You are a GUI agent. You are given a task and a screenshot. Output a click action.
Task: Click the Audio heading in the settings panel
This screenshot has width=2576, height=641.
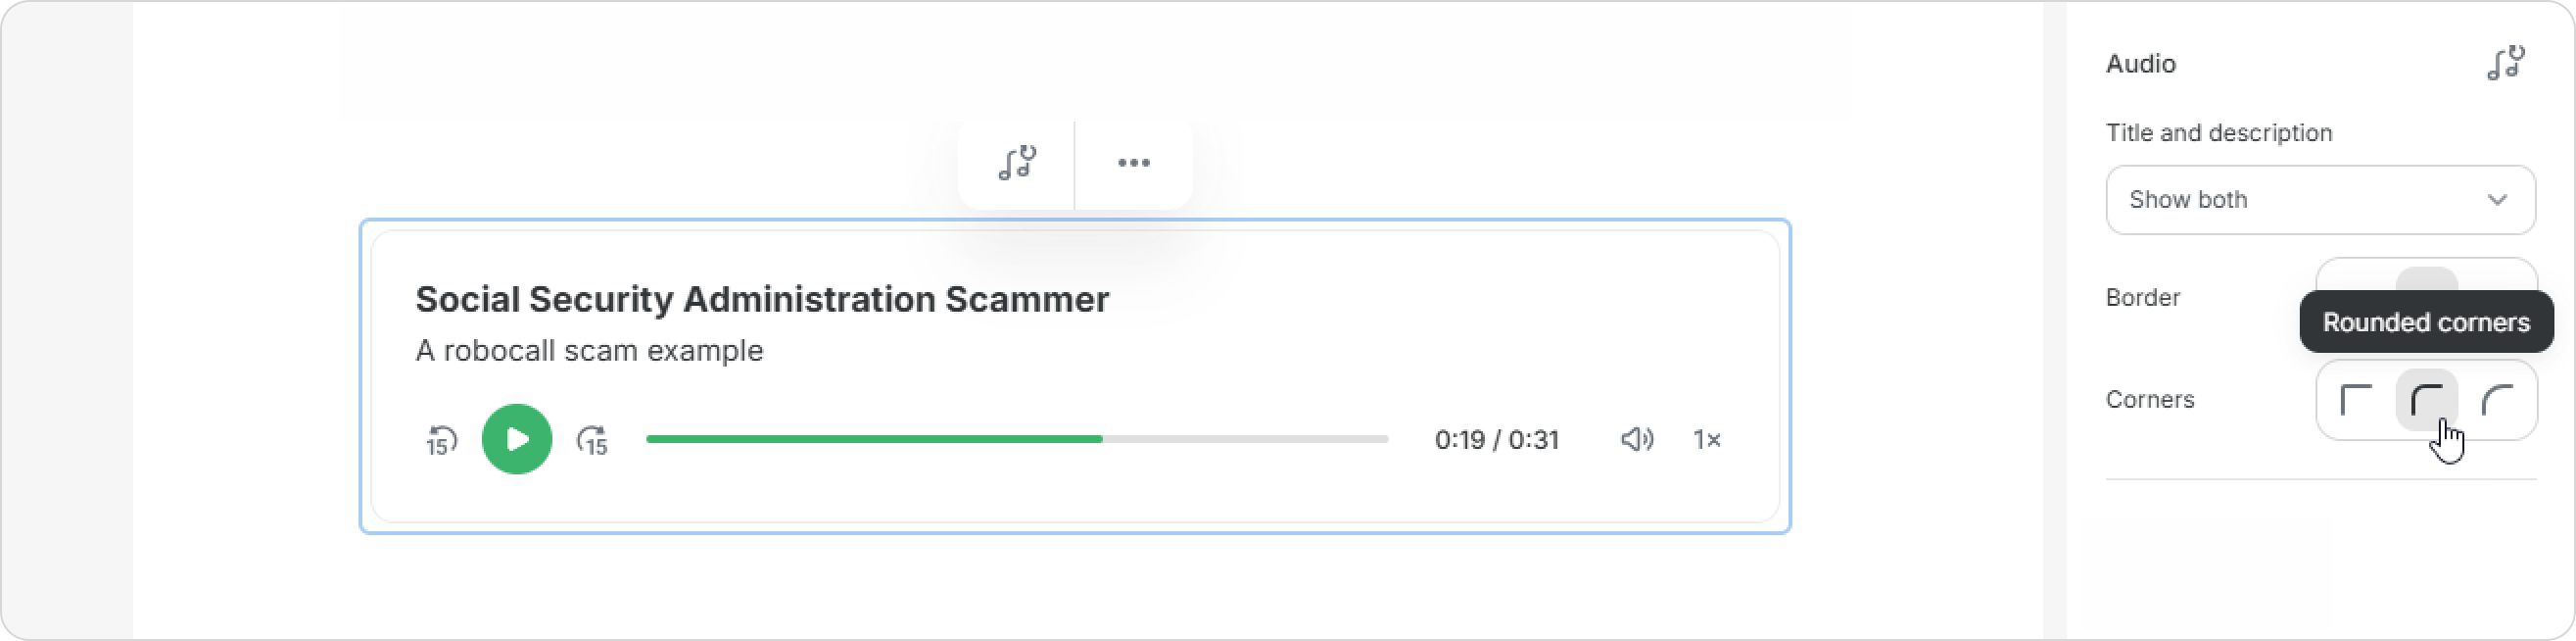2140,64
